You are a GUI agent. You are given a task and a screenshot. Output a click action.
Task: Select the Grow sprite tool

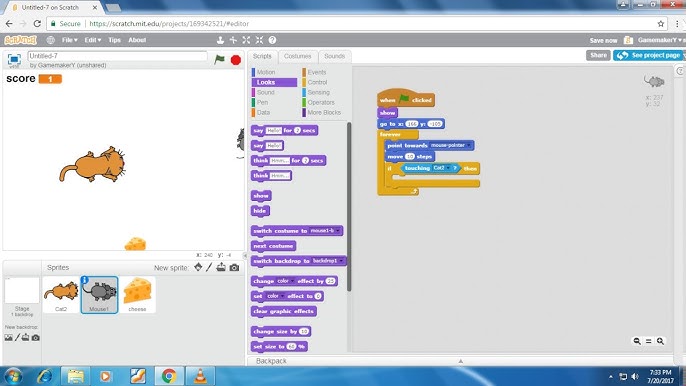(x=246, y=40)
